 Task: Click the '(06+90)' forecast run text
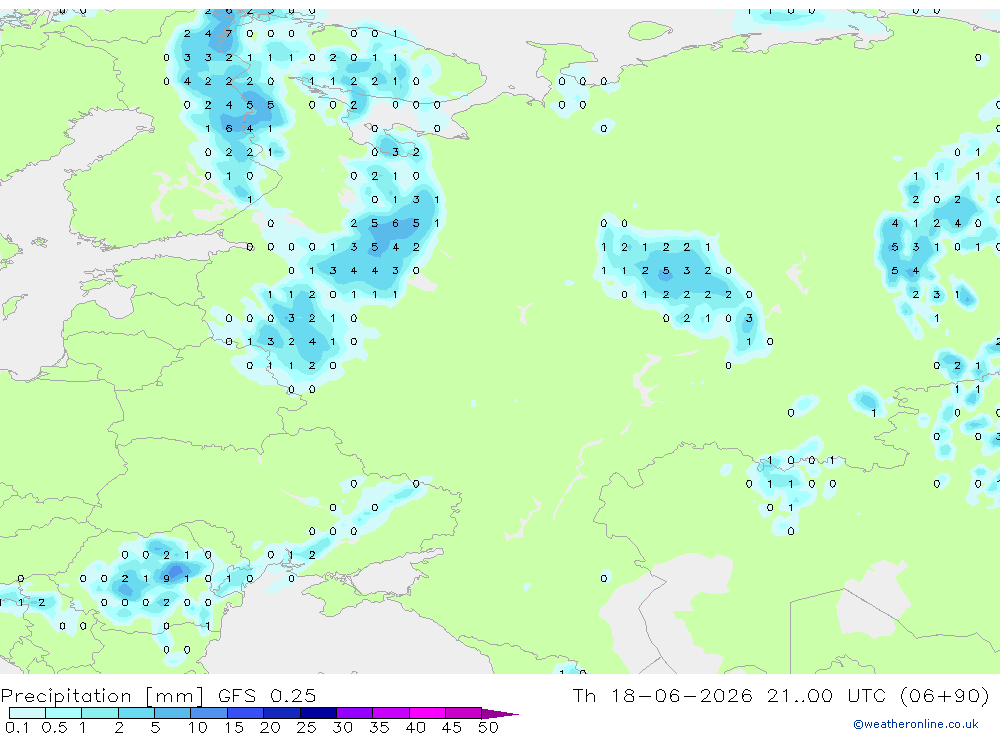pos(945,695)
